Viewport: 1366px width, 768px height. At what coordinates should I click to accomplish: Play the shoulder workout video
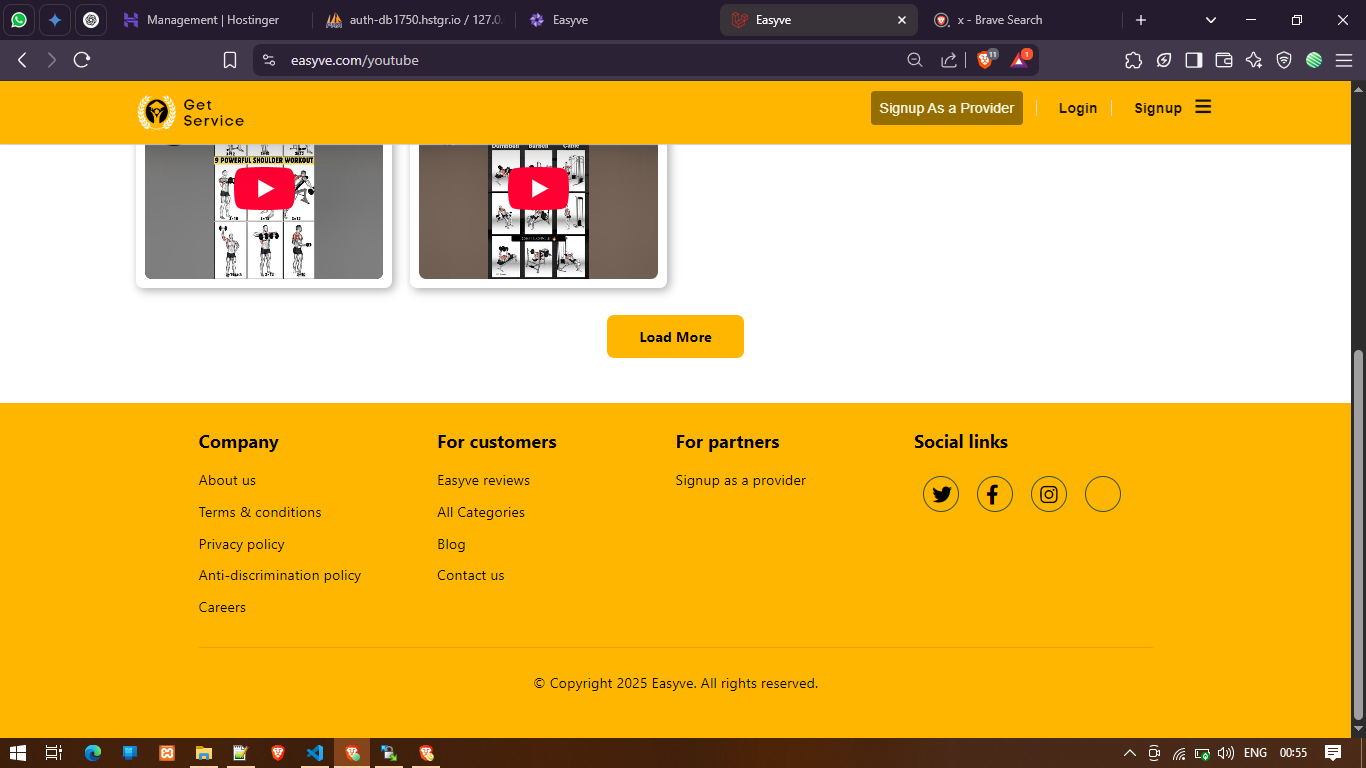point(264,188)
